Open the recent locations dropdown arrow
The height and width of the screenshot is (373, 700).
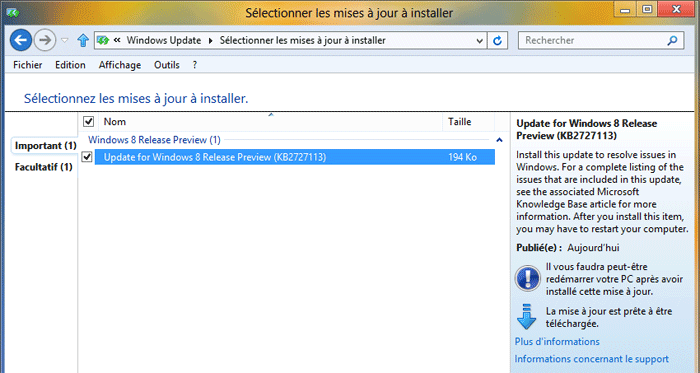(65, 41)
